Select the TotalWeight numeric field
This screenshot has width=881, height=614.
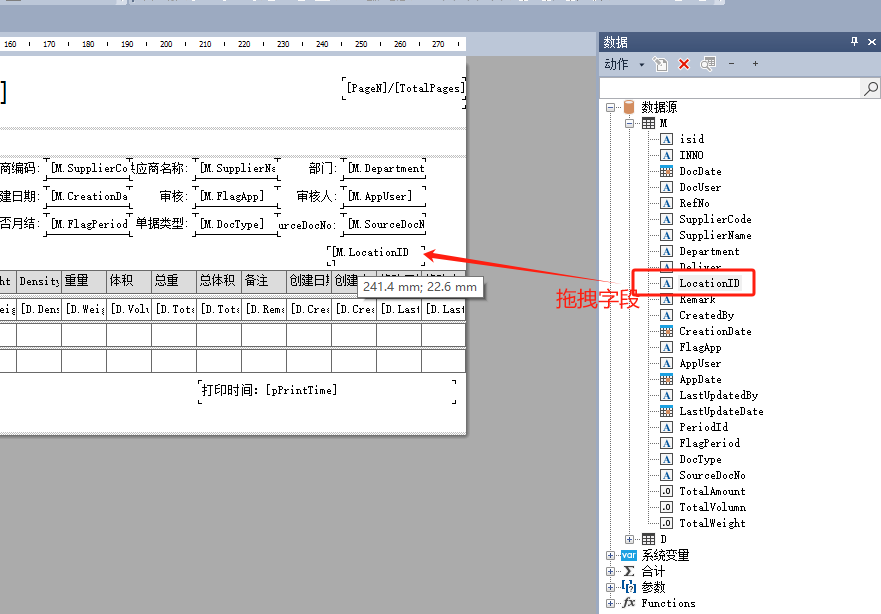click(x=712, y=523)
